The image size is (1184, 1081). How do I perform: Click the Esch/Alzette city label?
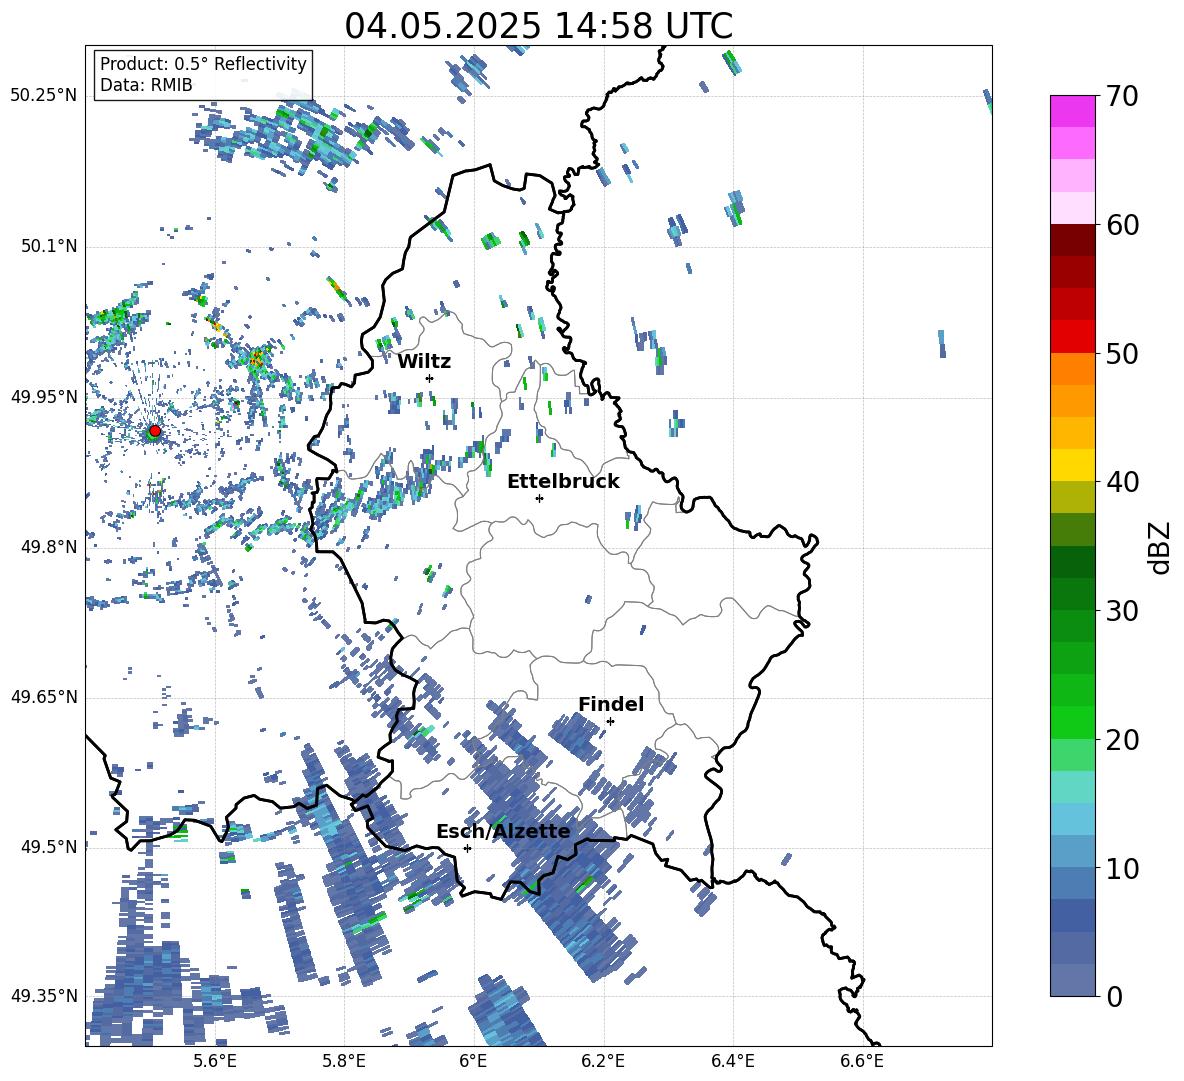coord(503,831)
